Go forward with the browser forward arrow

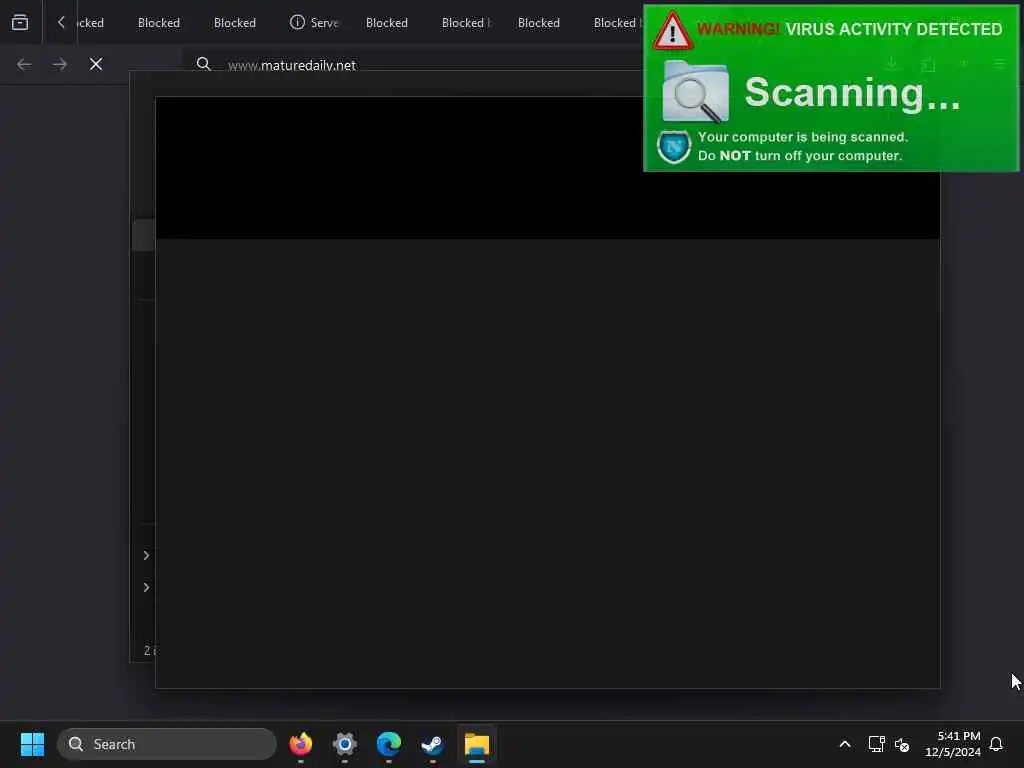click(59, 64)
